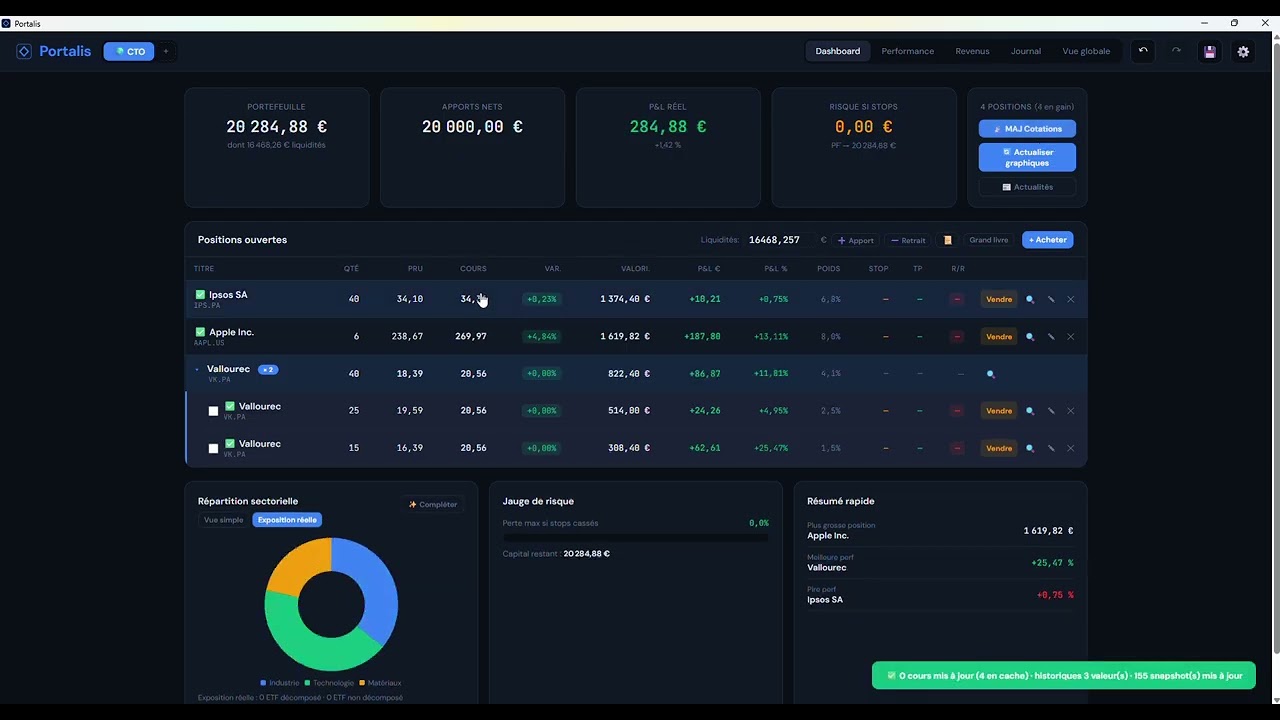The width and height of the screenshot is (1280, 720).
Task: Select the CTO account tab
Action: (x=129, y=51)
